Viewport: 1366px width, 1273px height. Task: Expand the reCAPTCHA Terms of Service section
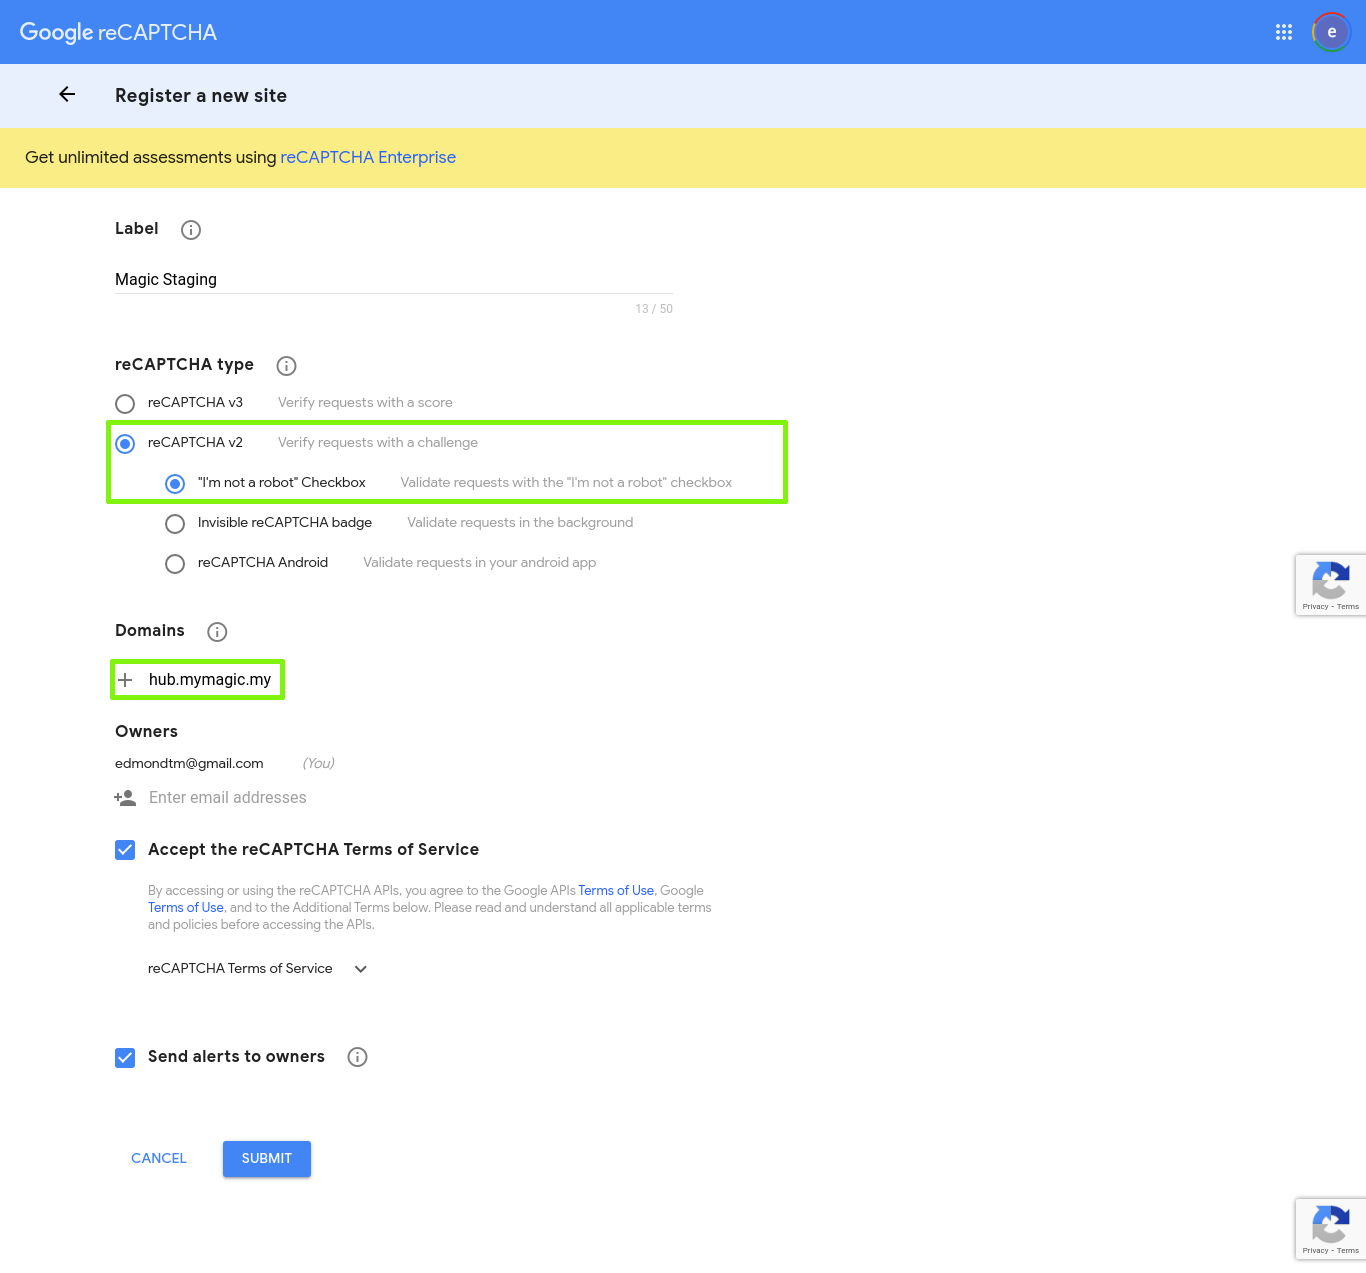(361, 969)
